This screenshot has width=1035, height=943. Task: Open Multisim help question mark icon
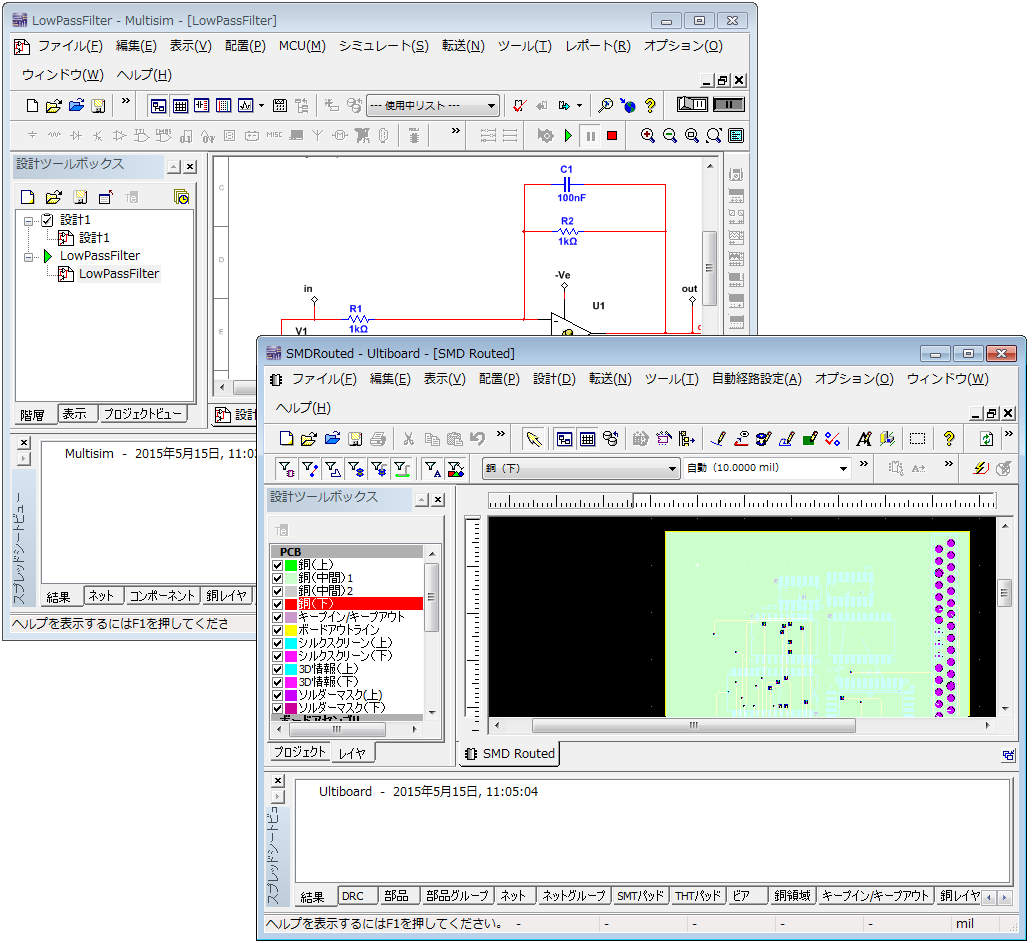point(650,106)
